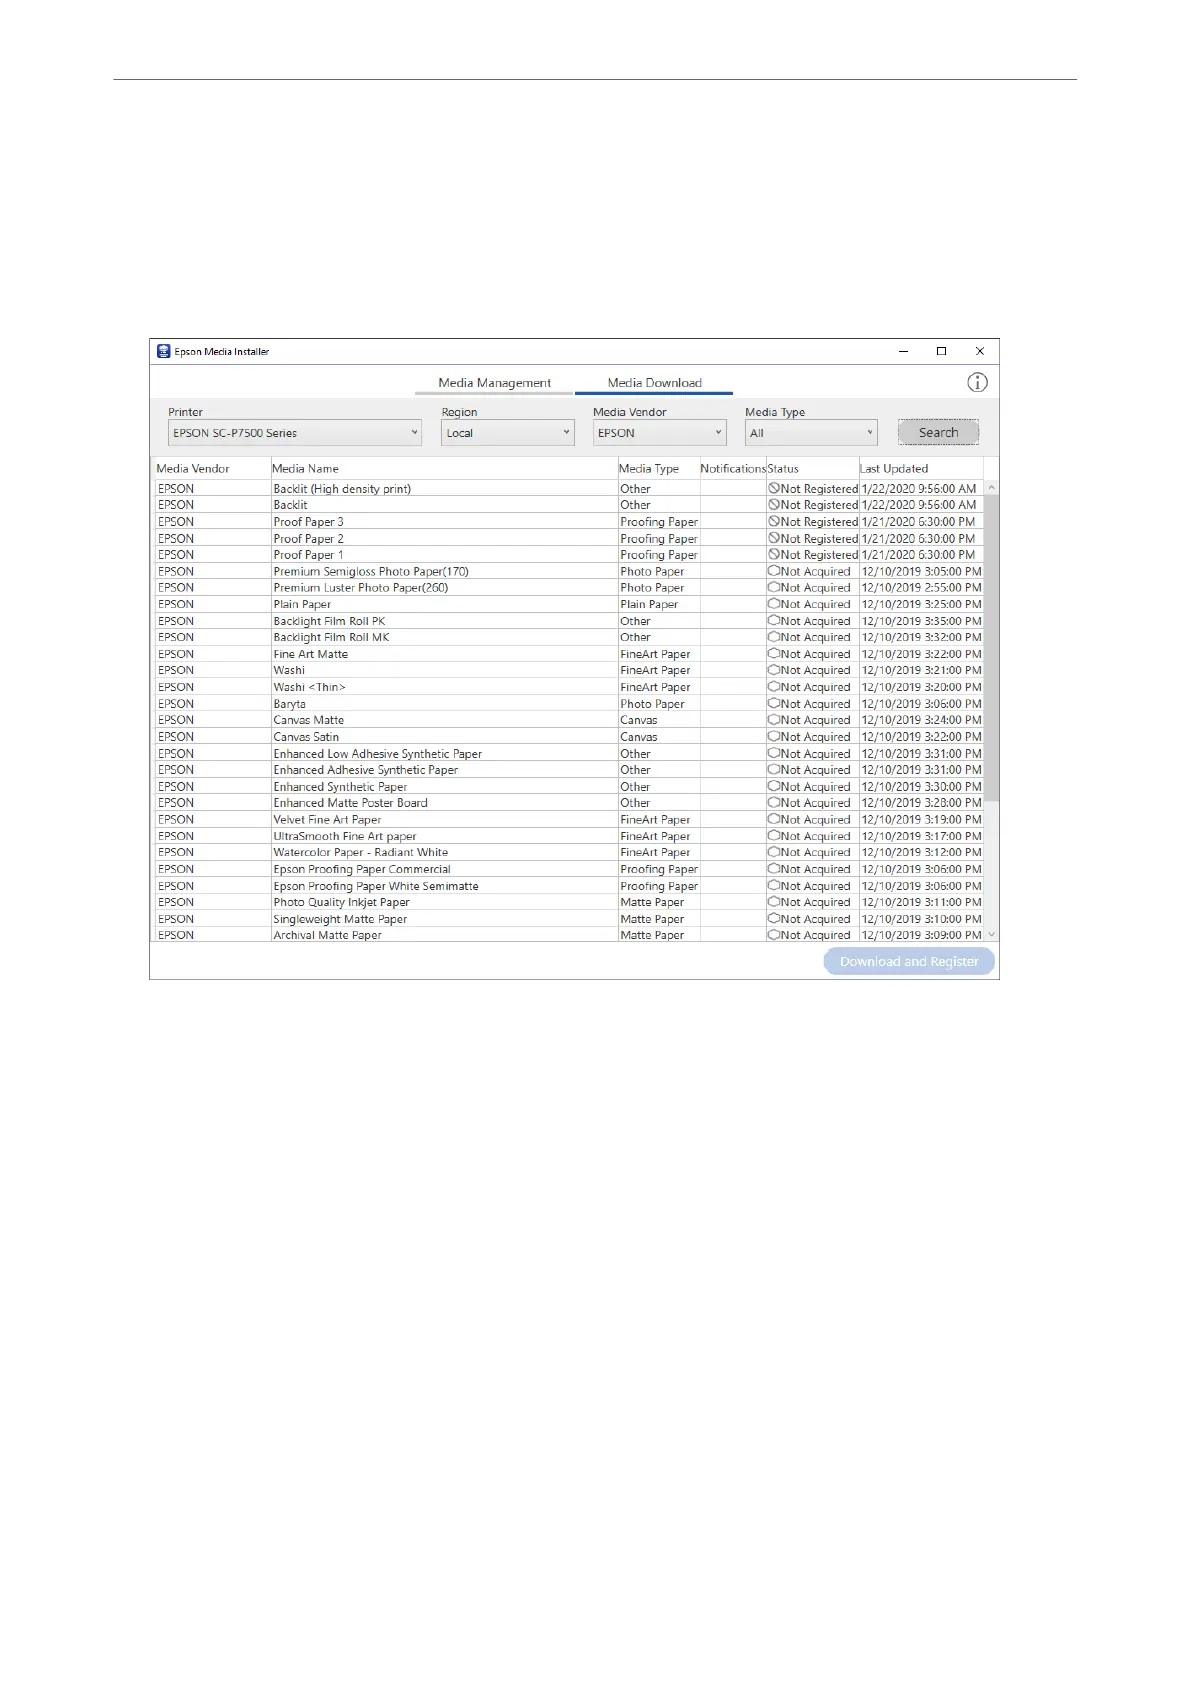Click the scrollbar down arrow of the media list

tap(992, 934)
